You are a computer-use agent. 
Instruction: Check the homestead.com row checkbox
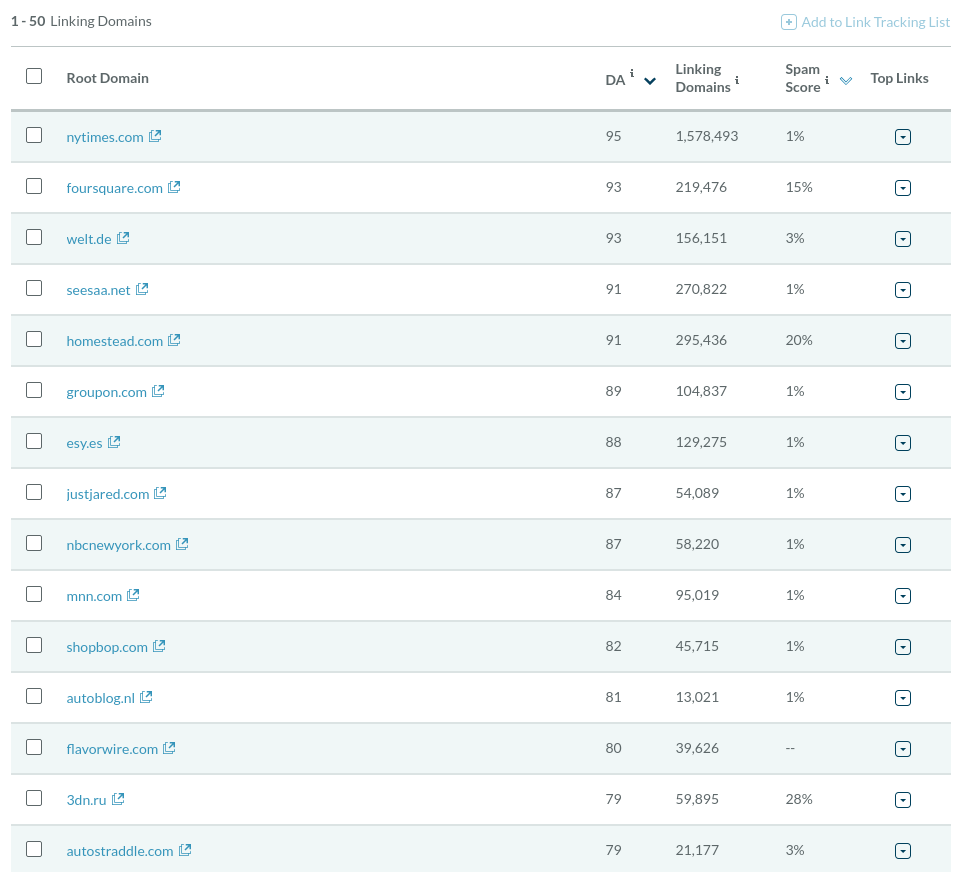tap(34, 339)
